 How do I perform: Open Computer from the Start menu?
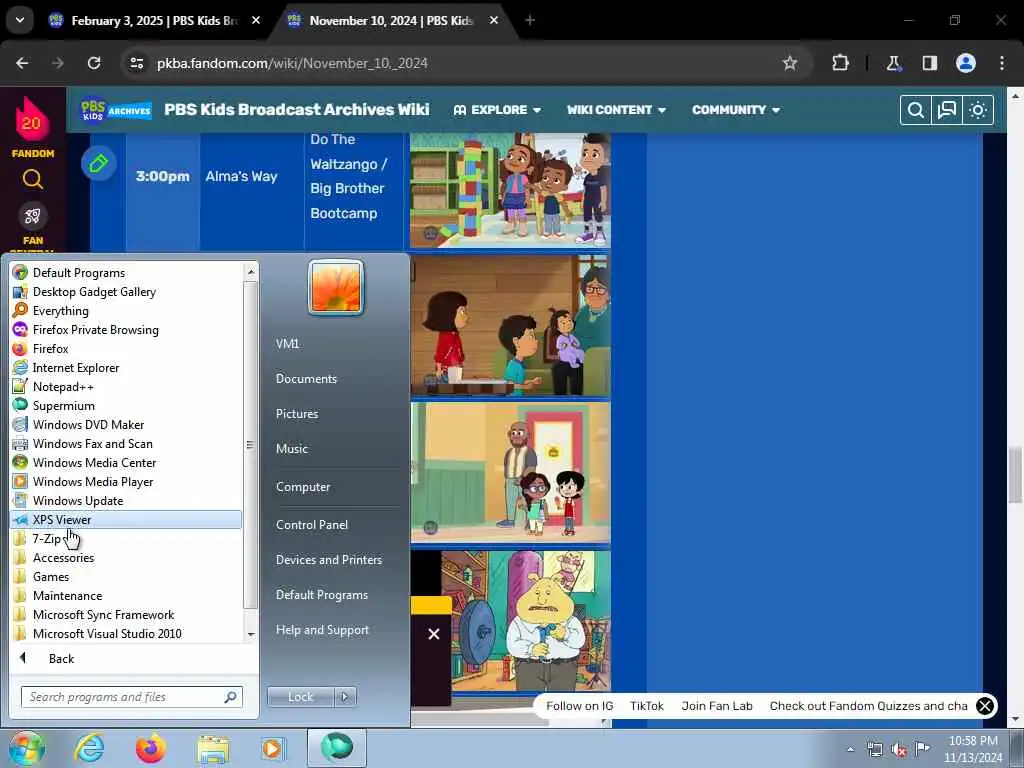[x=303, y=487]
